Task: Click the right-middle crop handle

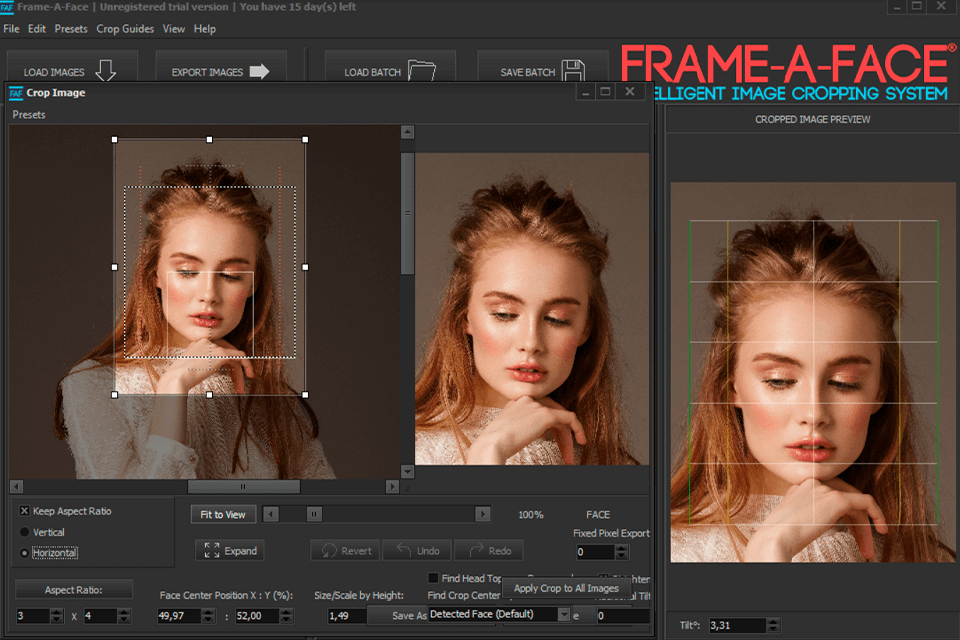Action: 306,267
